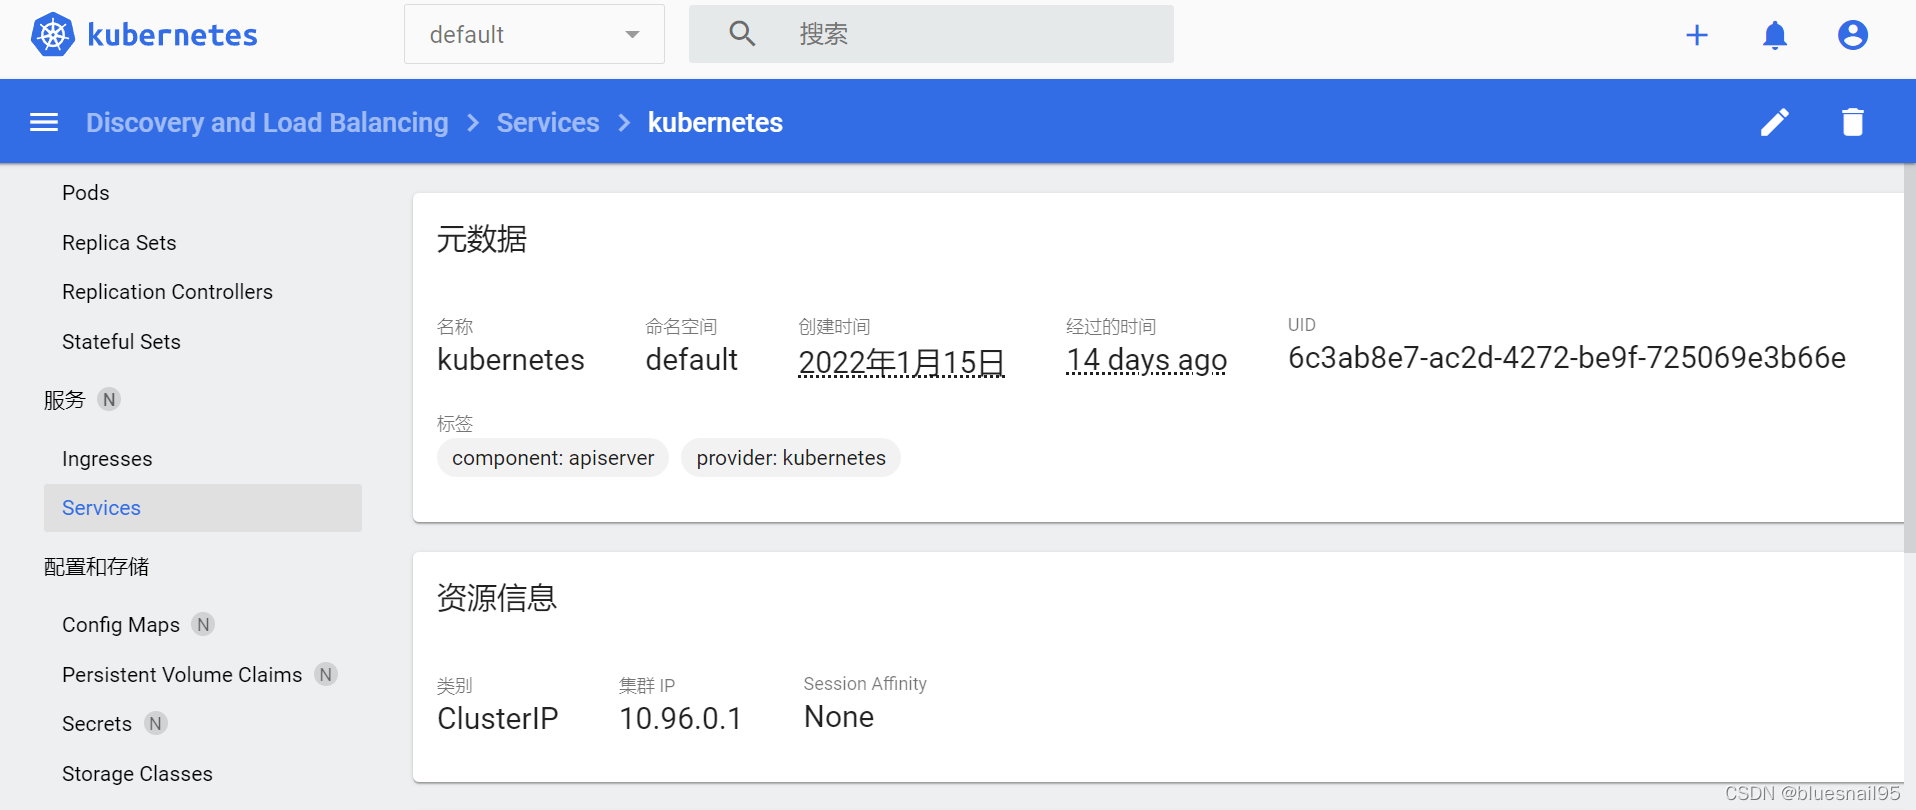Open the default namespace dropdown
1916x810 pixels.
(534, 34)
